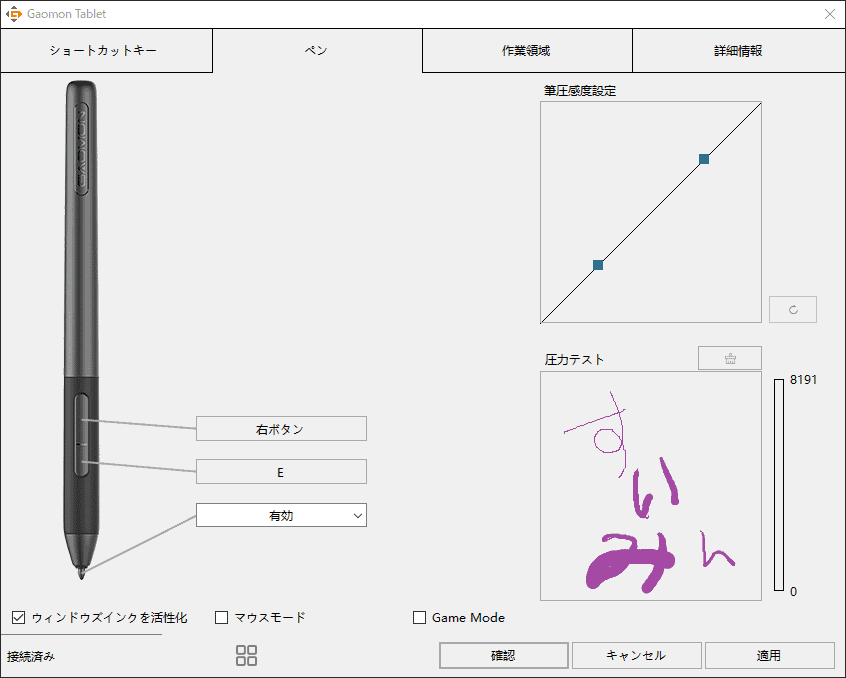This screenshot has width=846, height=678.
Task: Select the lower pressure curve control point
Action: pyautogui.click(x=598, y=265)
